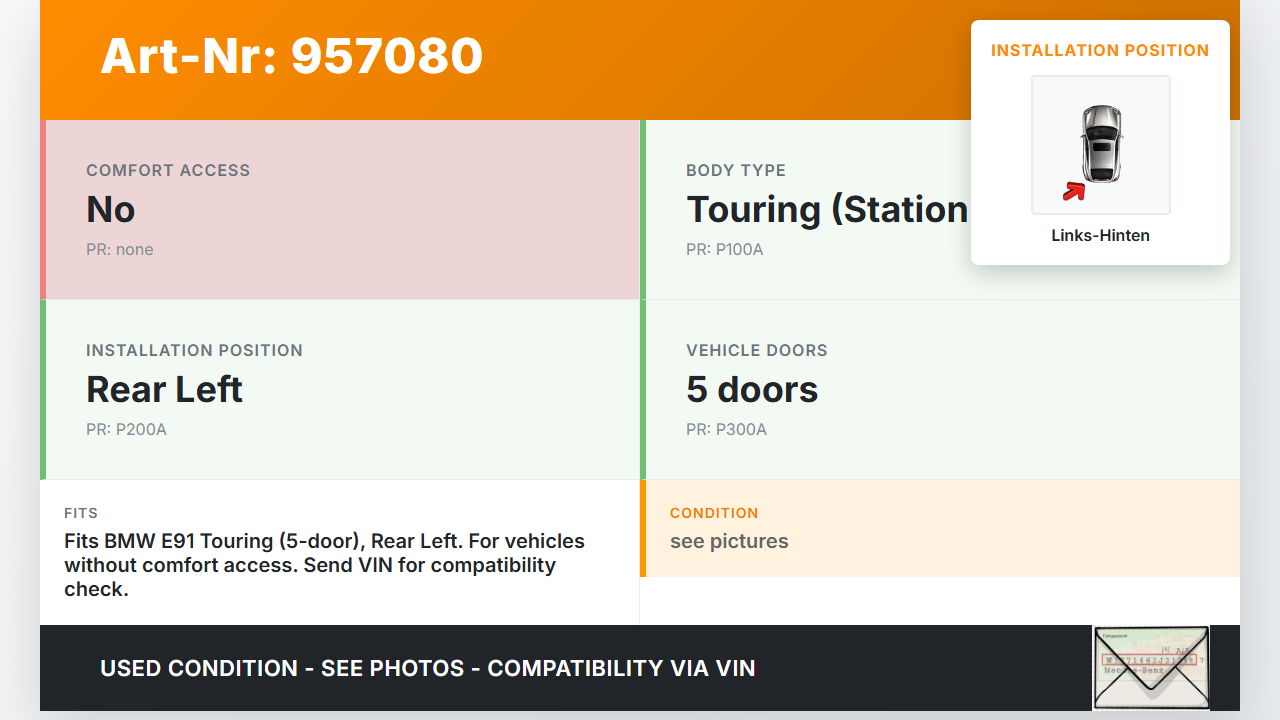This screenshot has width=1280, height=720.
Task: Click the USED CONDITION footer banner text
Action: pyautogui.click(x=428, y=668)
